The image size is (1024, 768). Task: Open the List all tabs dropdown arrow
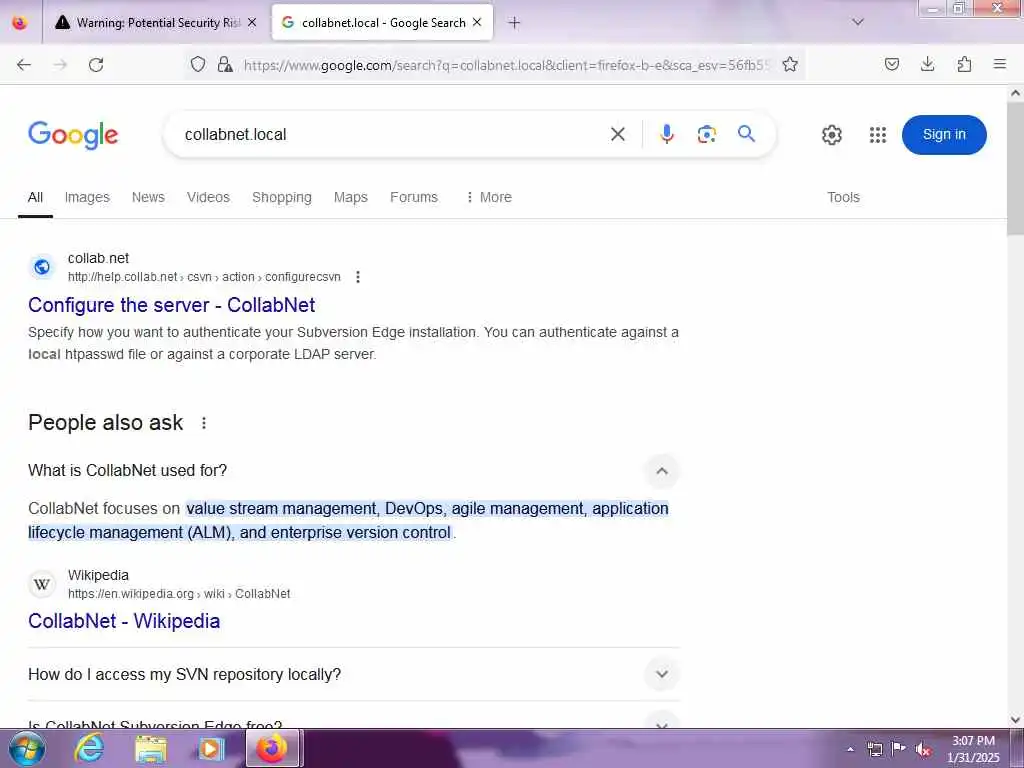coord(858,22)
